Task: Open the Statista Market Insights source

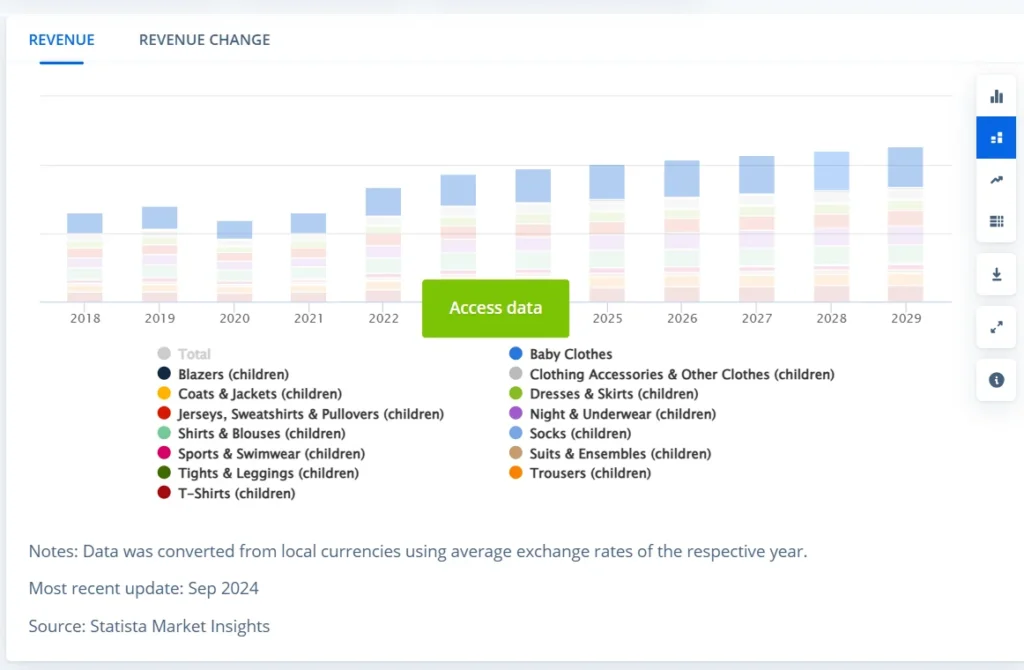Action: (180, 625)
